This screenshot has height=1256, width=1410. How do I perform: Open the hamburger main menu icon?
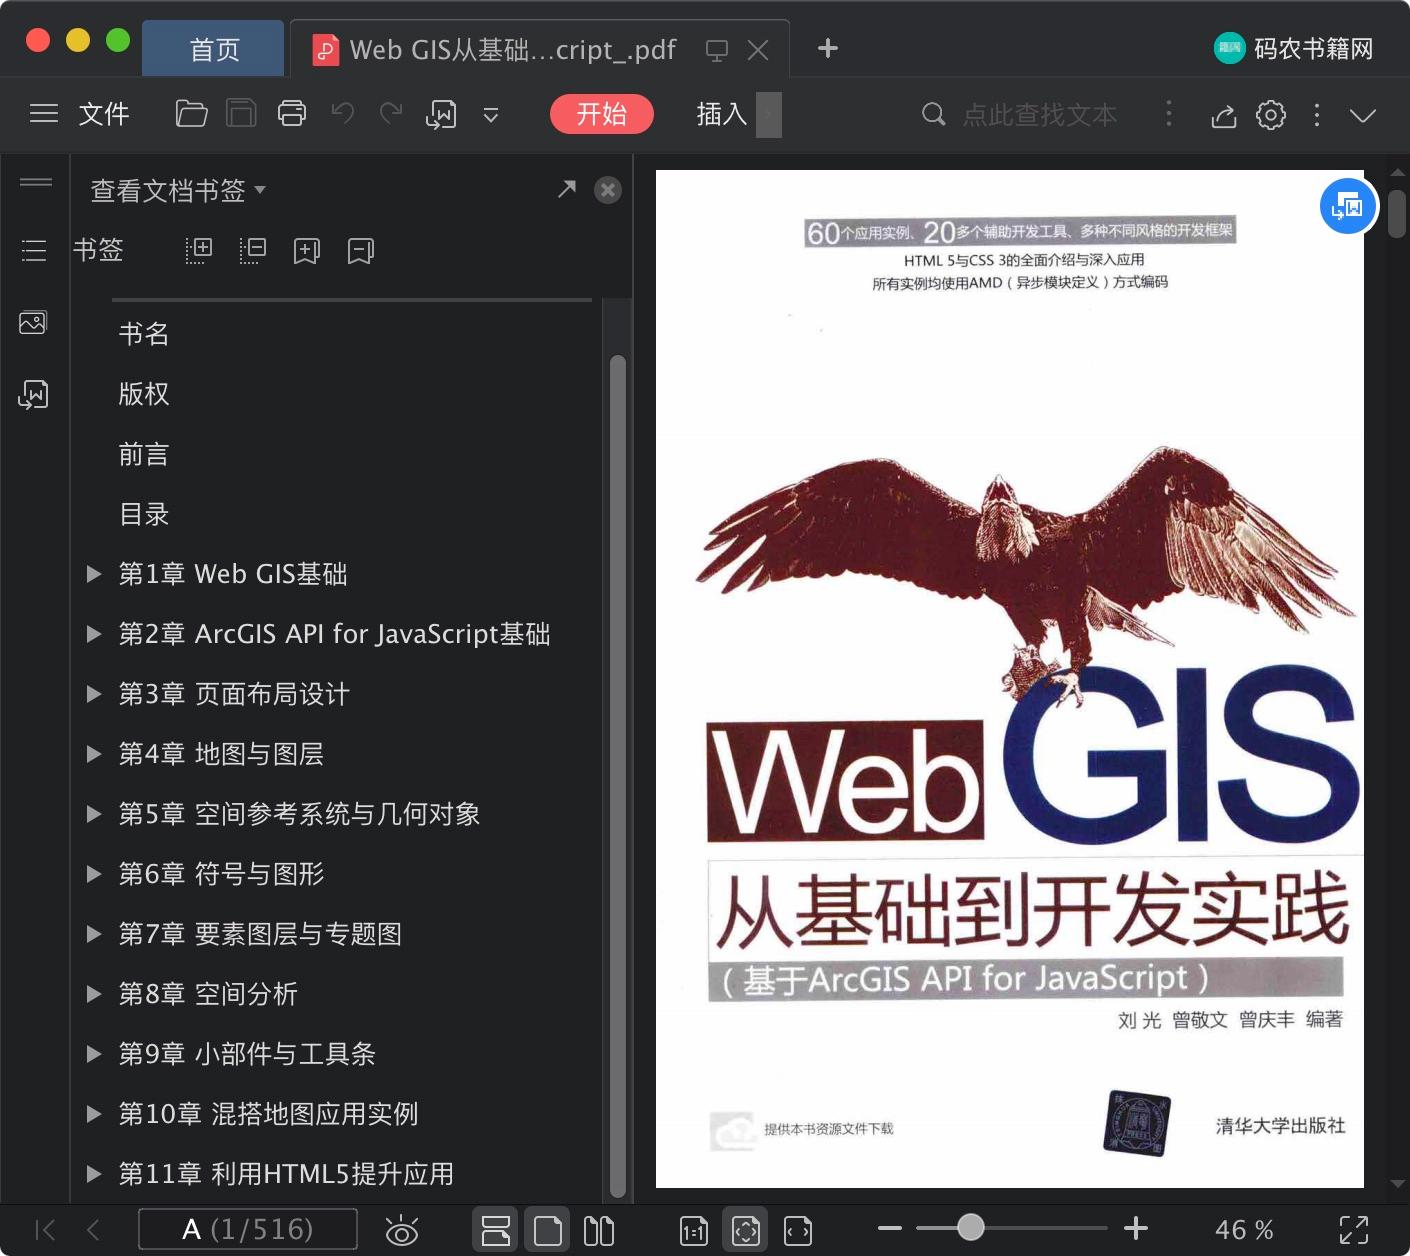point(44,114)
